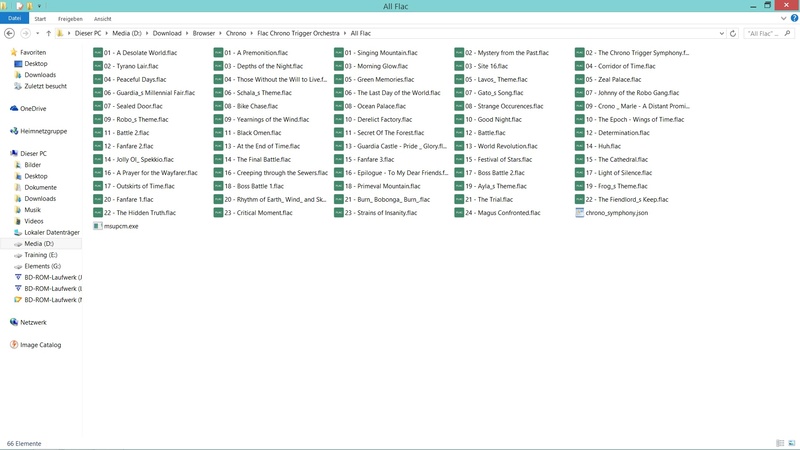Select 08 - Ocean Palace.flac file icon

339,106
